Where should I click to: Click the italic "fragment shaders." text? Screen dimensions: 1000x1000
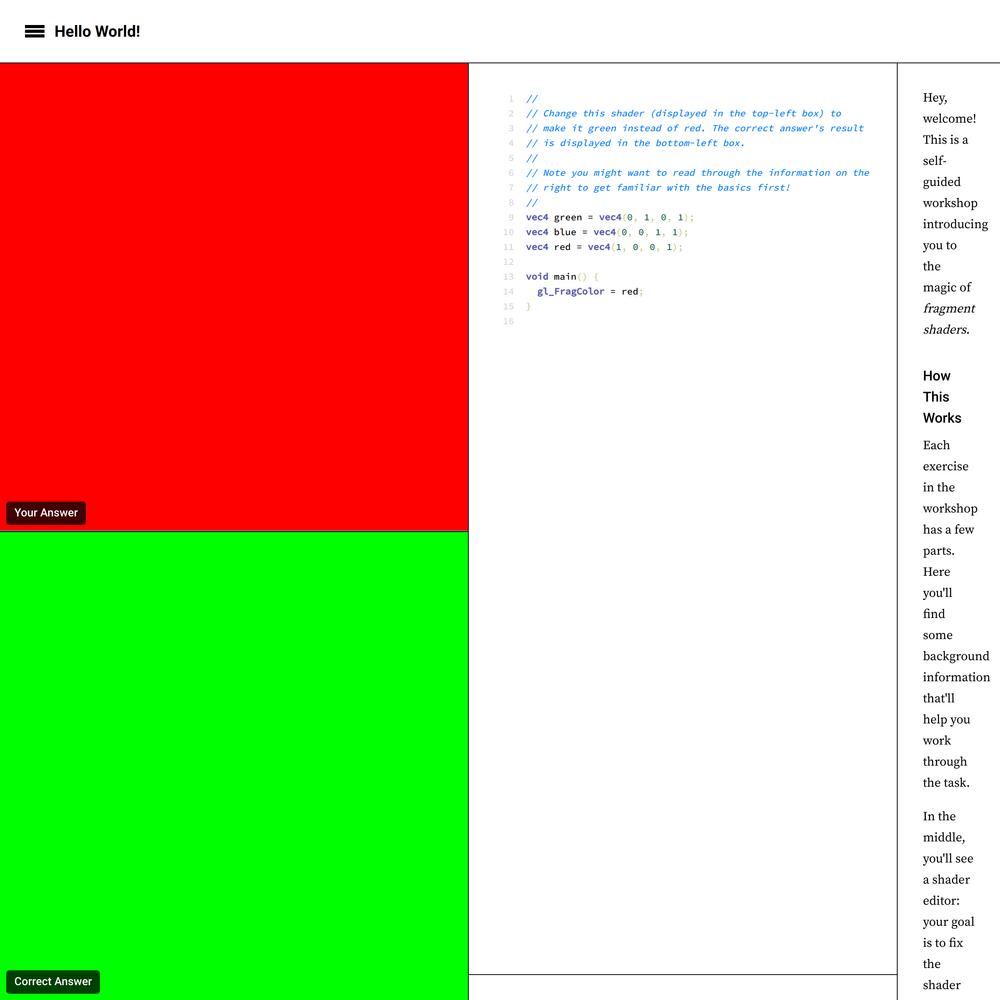pos(948,319)
